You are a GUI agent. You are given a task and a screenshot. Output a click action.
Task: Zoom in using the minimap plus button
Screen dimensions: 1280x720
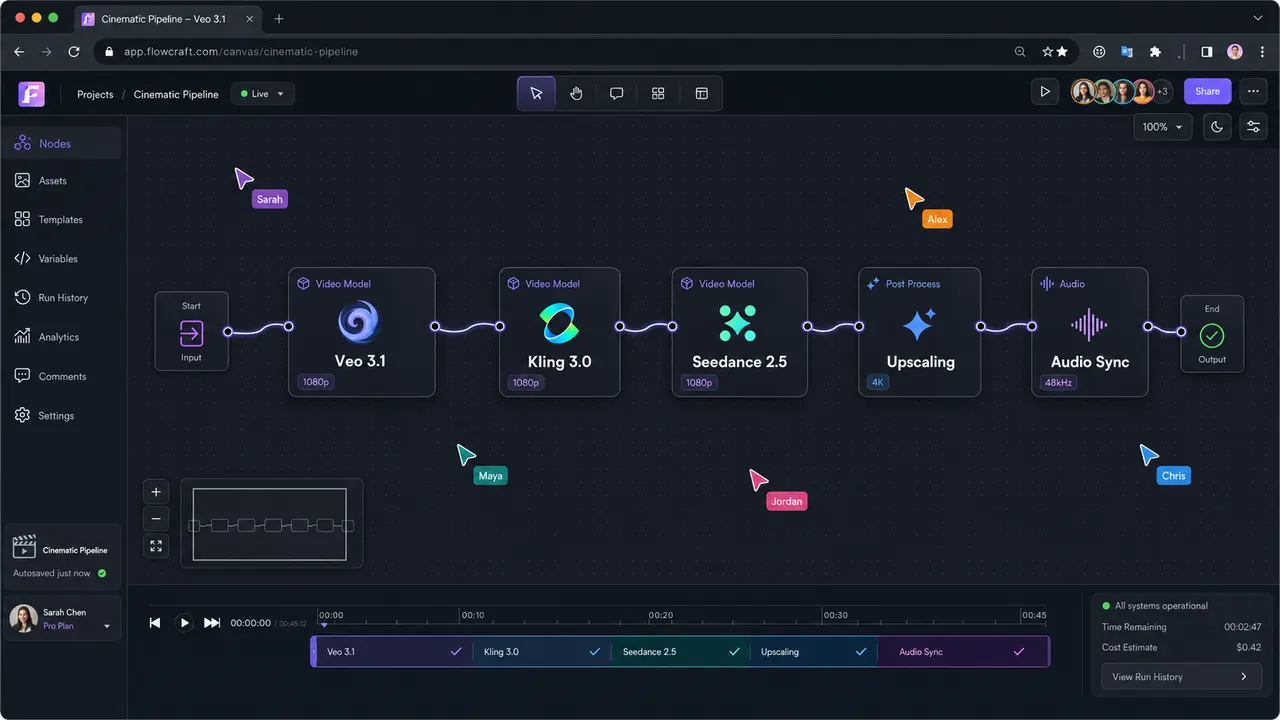tap(156, 492)
